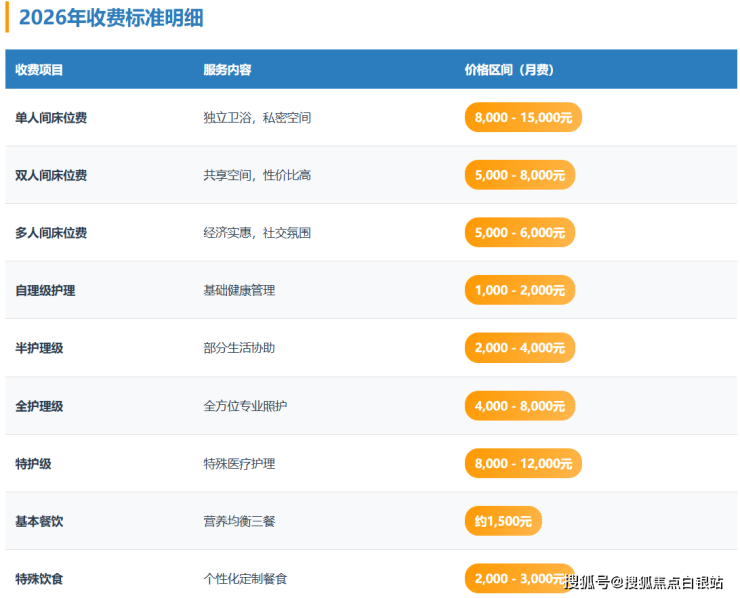Select the 收费项目 column header
The width and height of the screenshot is (740, 598).
(39, 70)
